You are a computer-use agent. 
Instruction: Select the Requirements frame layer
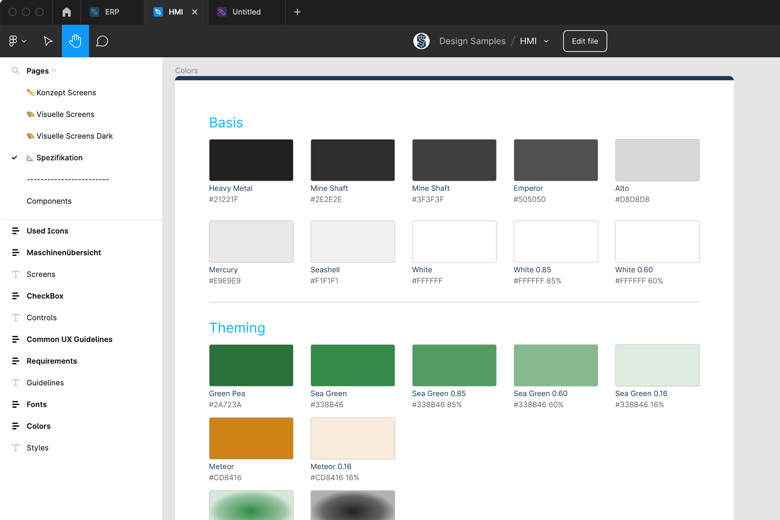pyautogui.click(x=52, y=361)
